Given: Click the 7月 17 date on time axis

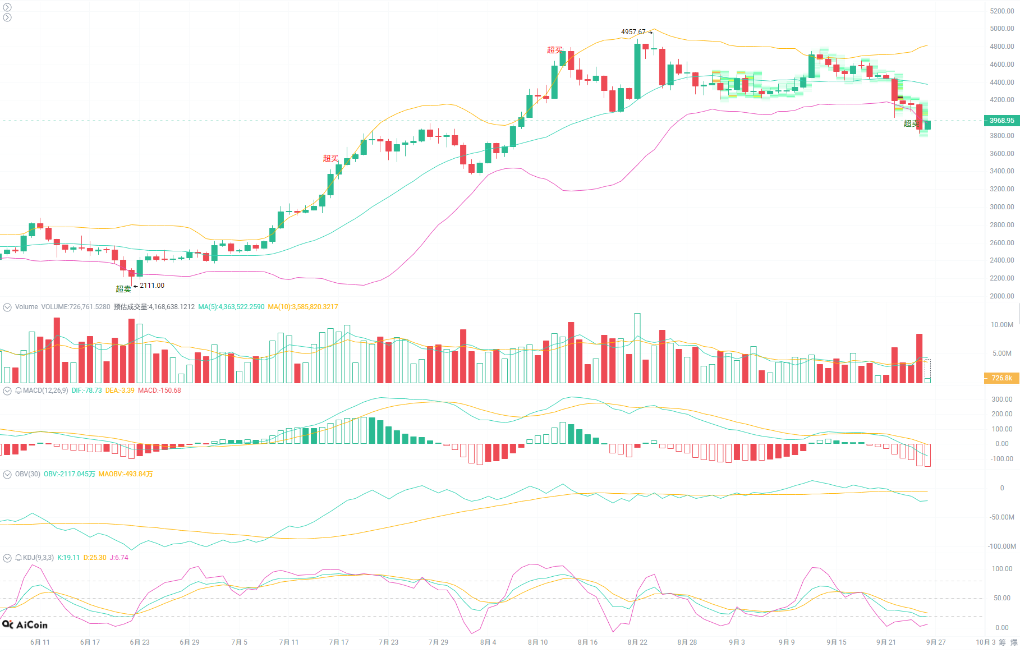Looking at the screenshot, I should click(x=339, y=642).
